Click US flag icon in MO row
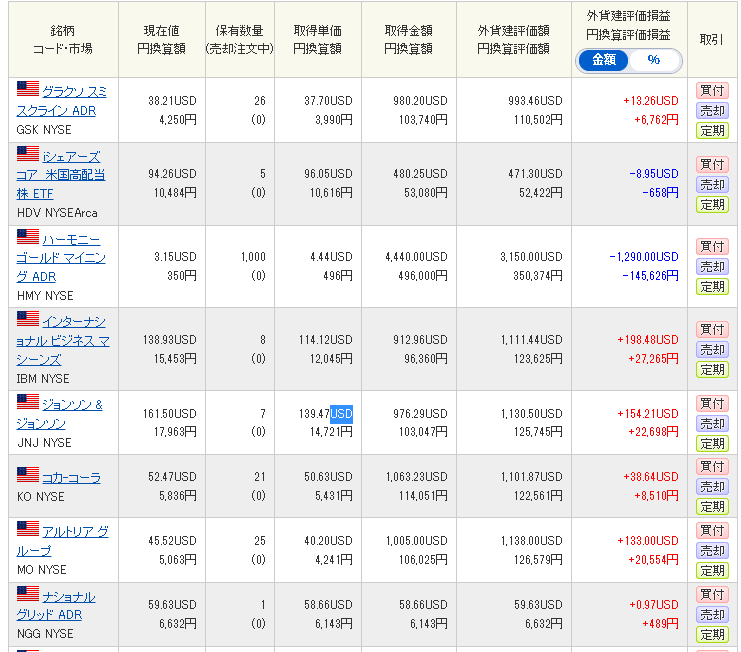The height and width of the screenshot is (652, 741). click(x=28, y=529)
